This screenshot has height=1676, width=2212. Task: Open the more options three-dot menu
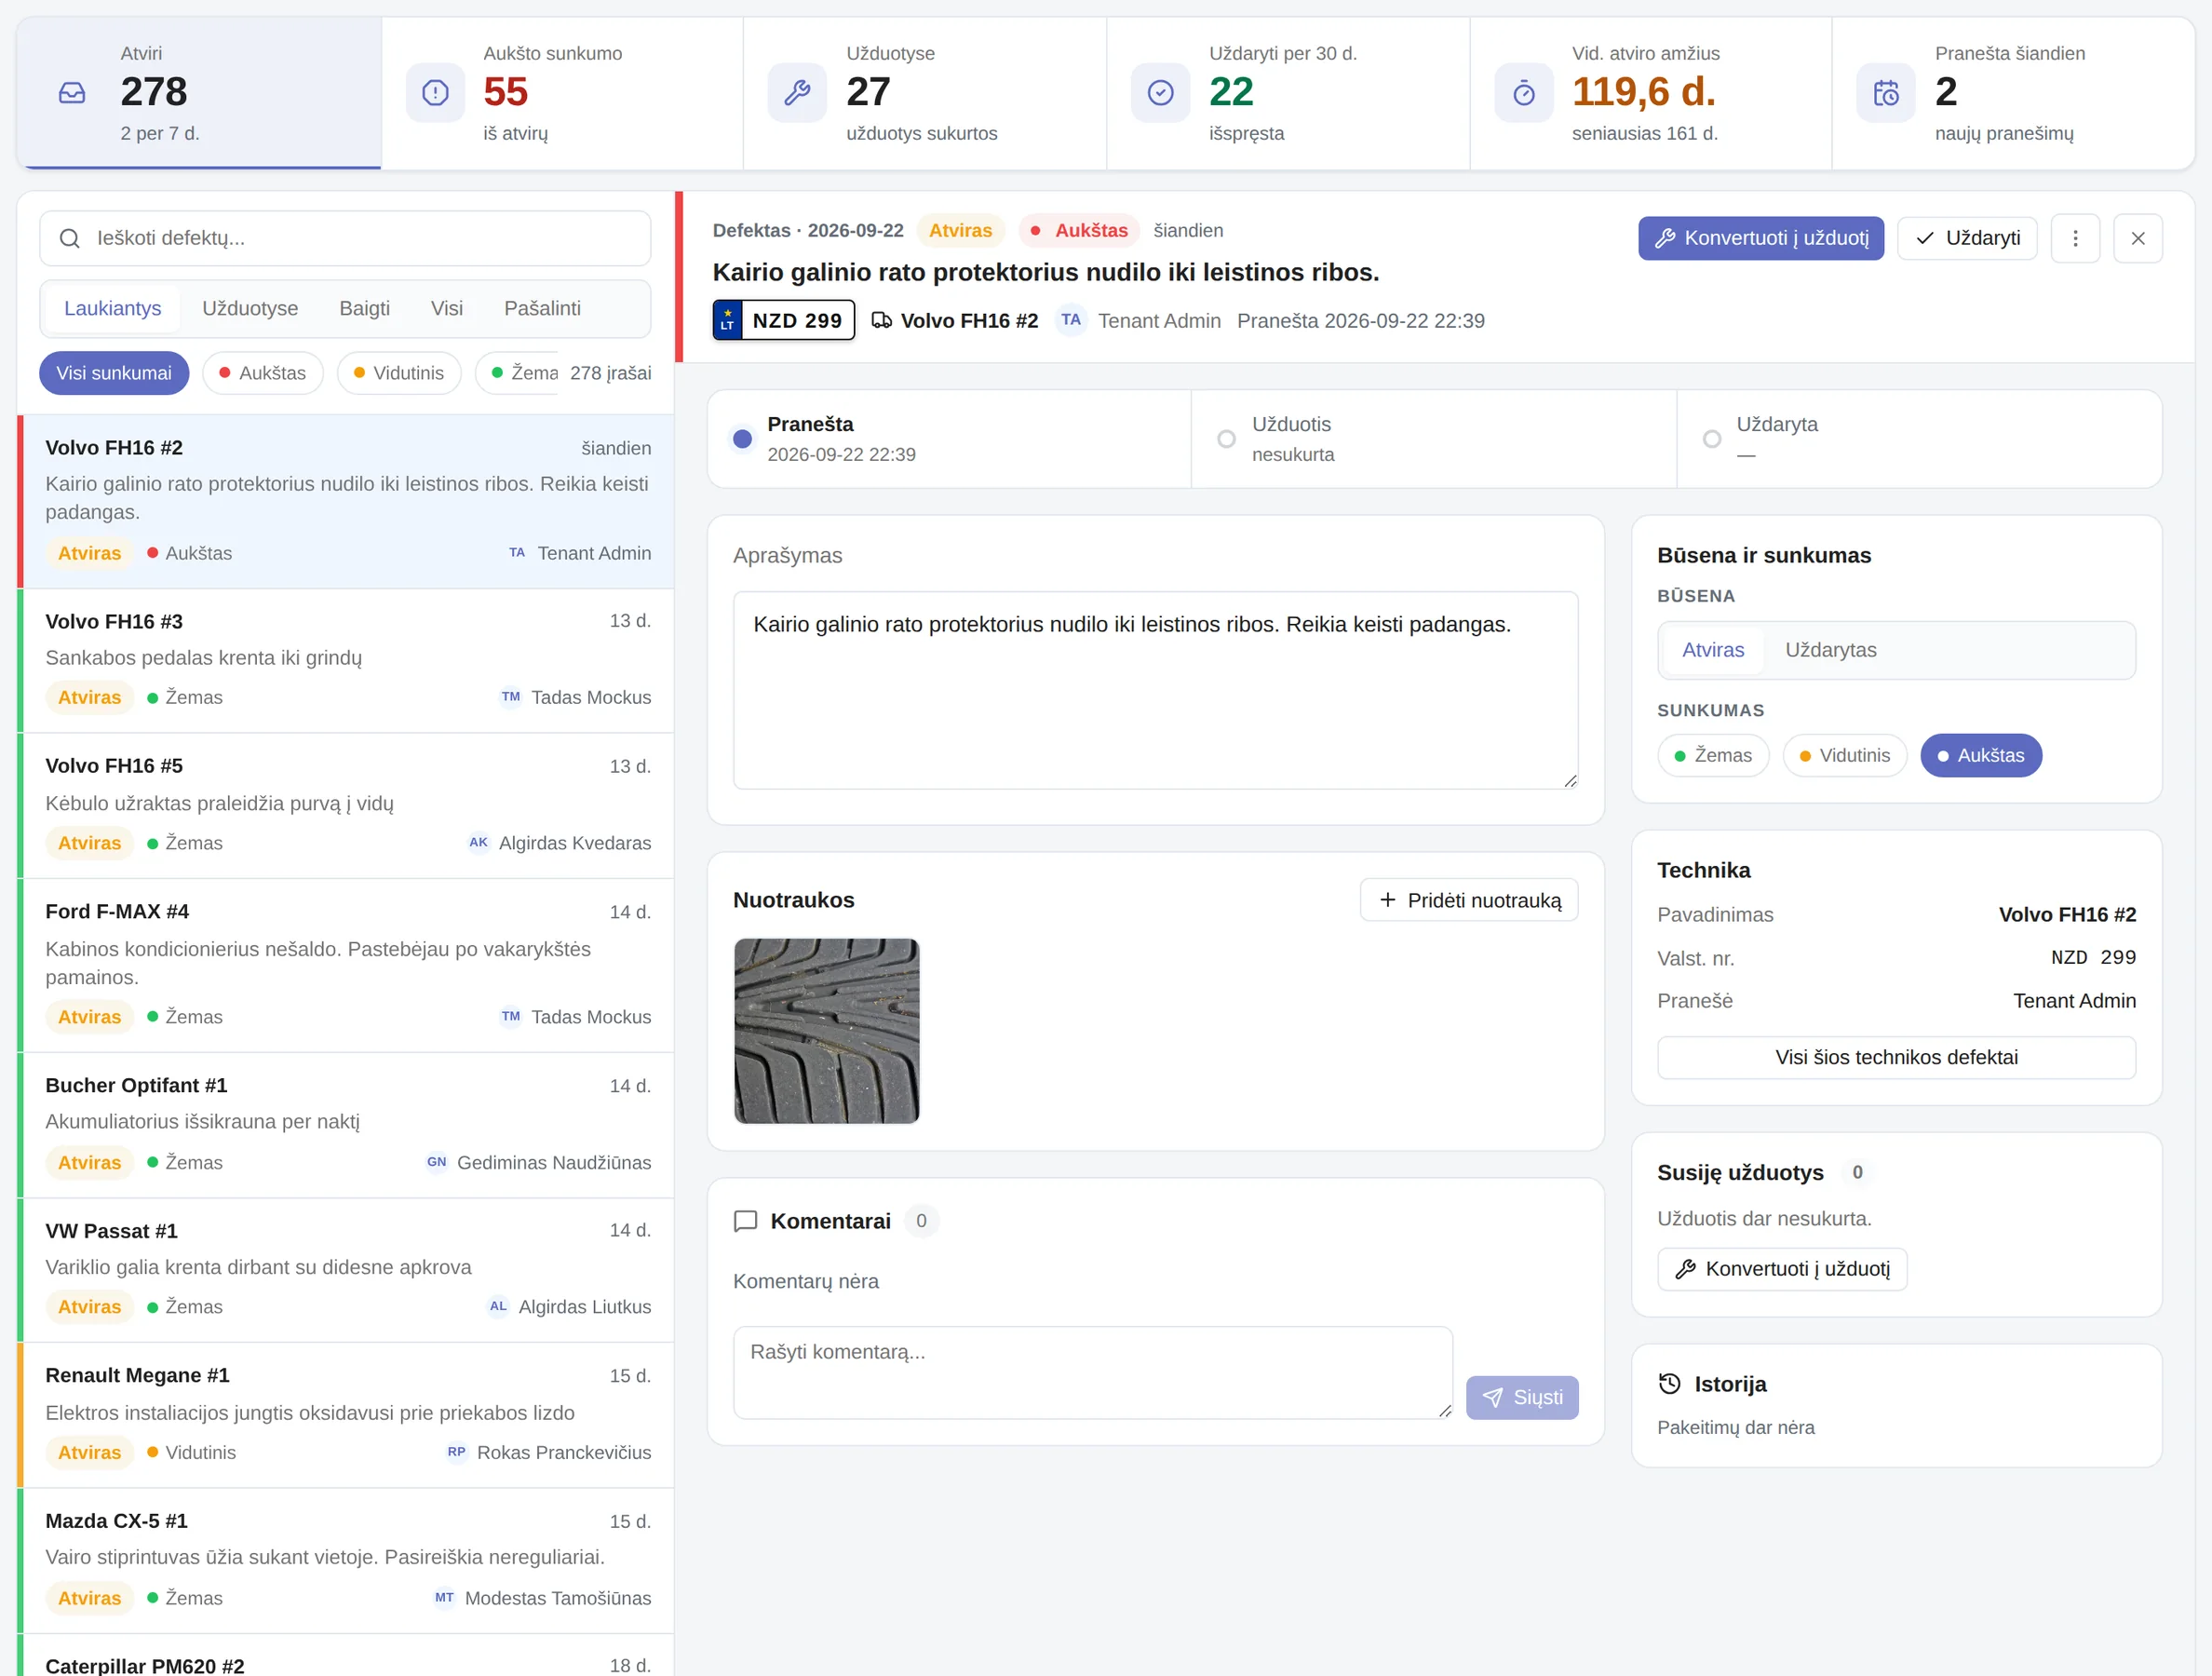pyautogui.click(x=2075, y=238)
